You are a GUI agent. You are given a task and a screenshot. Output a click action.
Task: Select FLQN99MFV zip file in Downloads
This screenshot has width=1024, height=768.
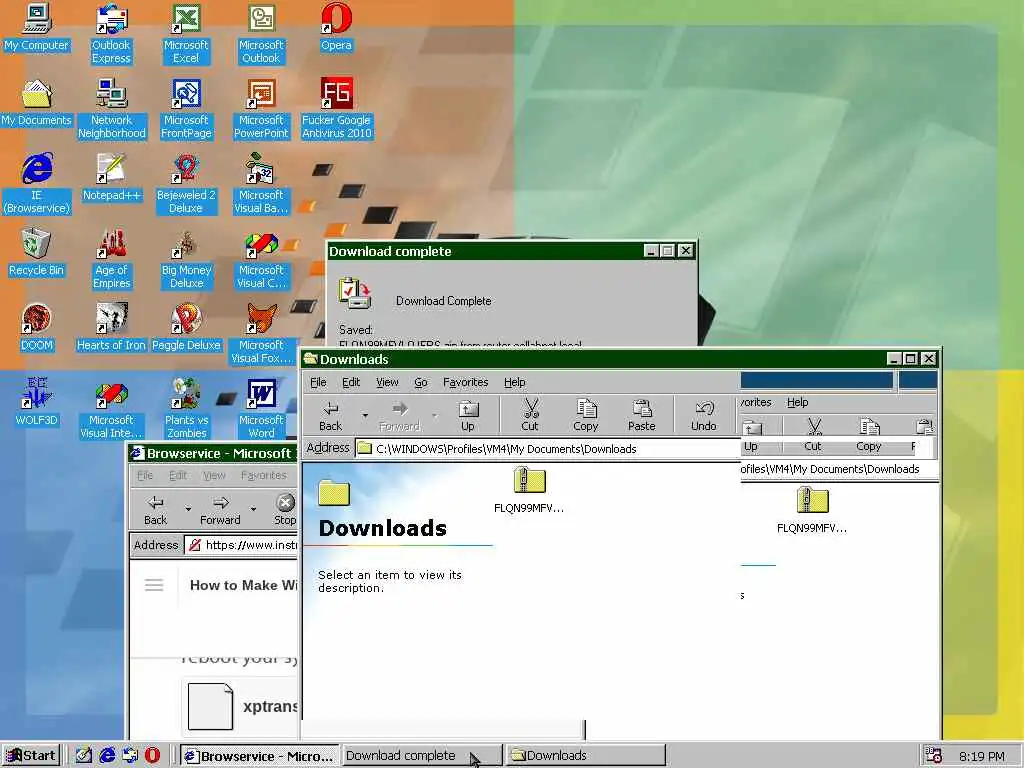529,490
